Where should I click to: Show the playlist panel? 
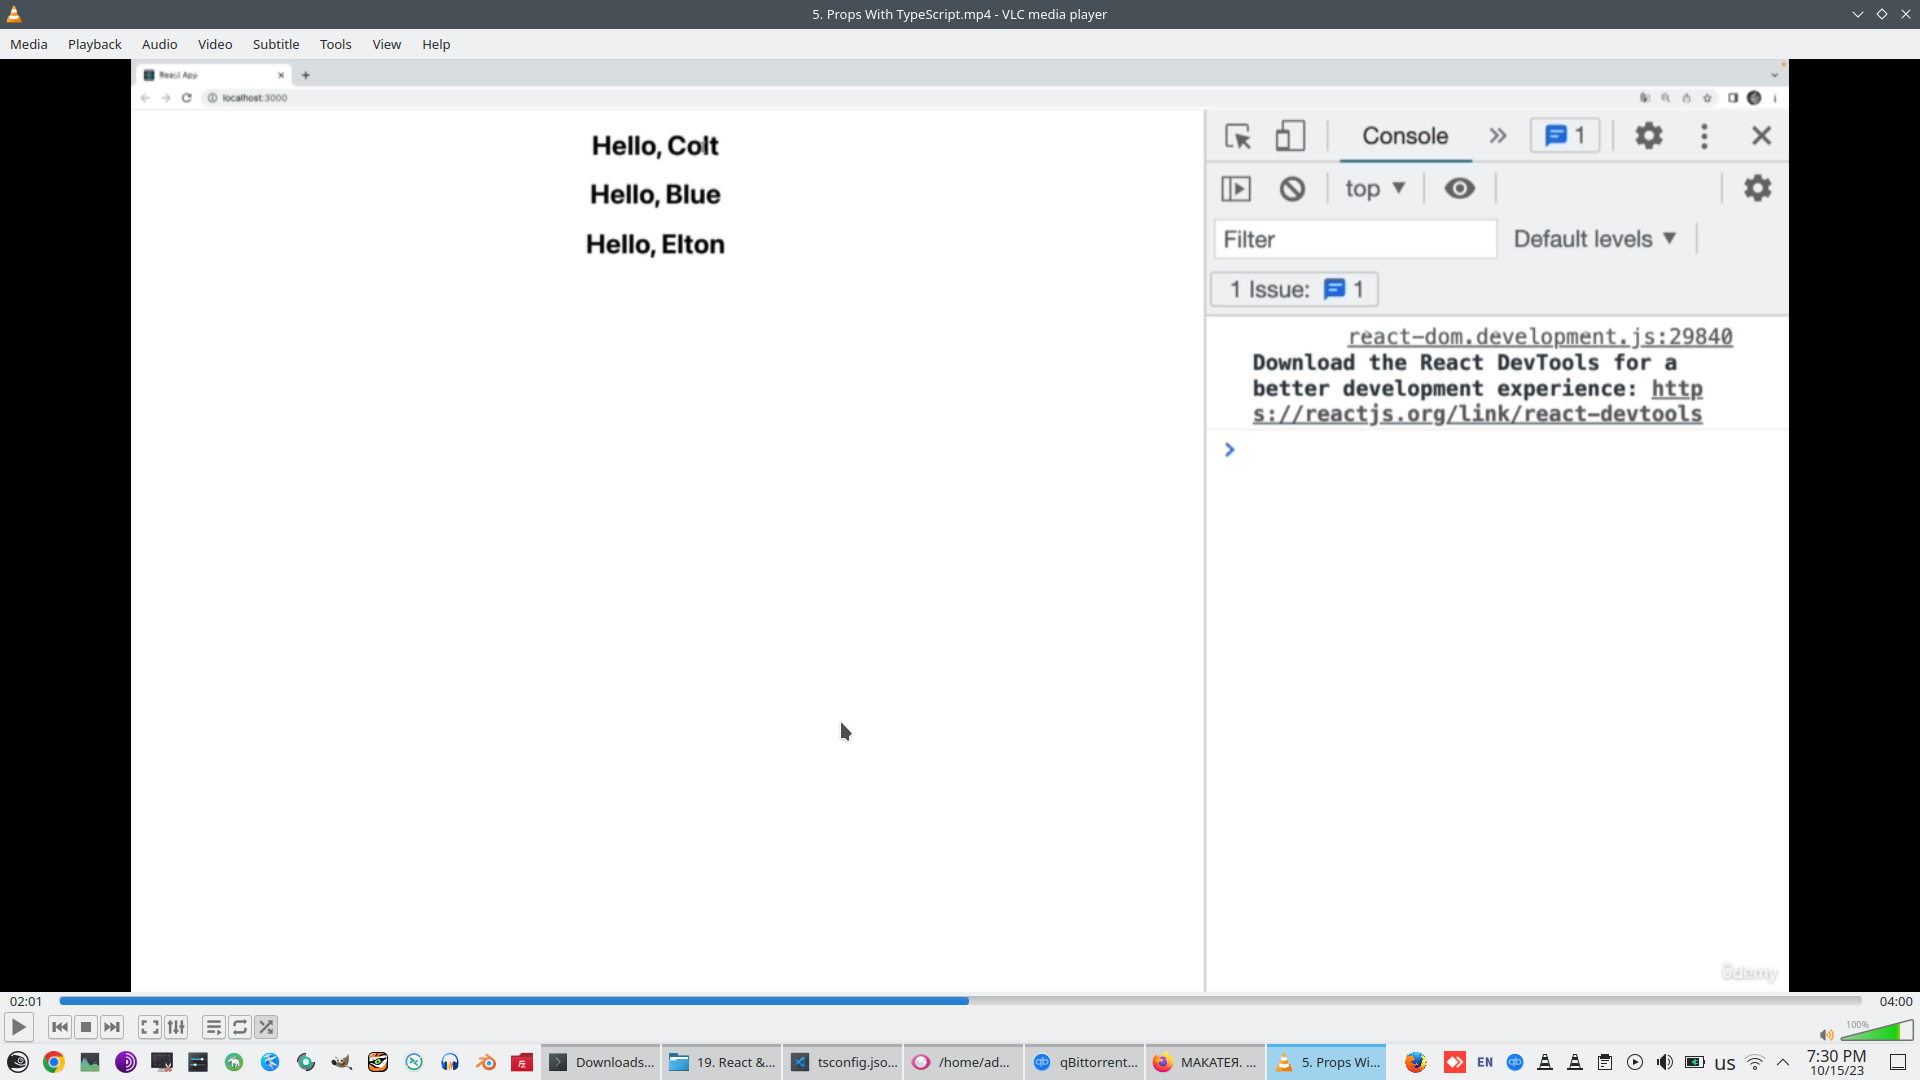(213, 1027)
